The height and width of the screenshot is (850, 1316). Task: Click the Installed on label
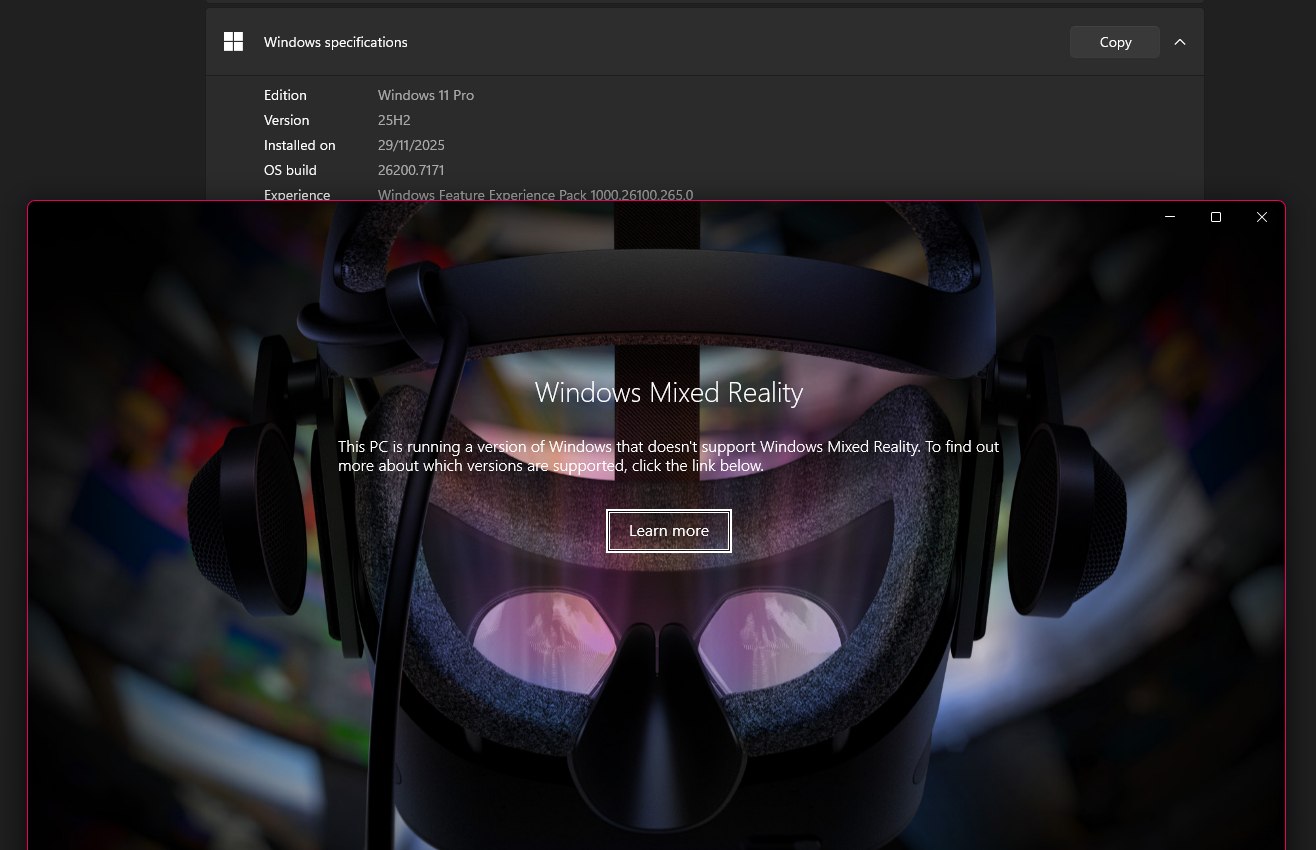[x=299, y=145]
